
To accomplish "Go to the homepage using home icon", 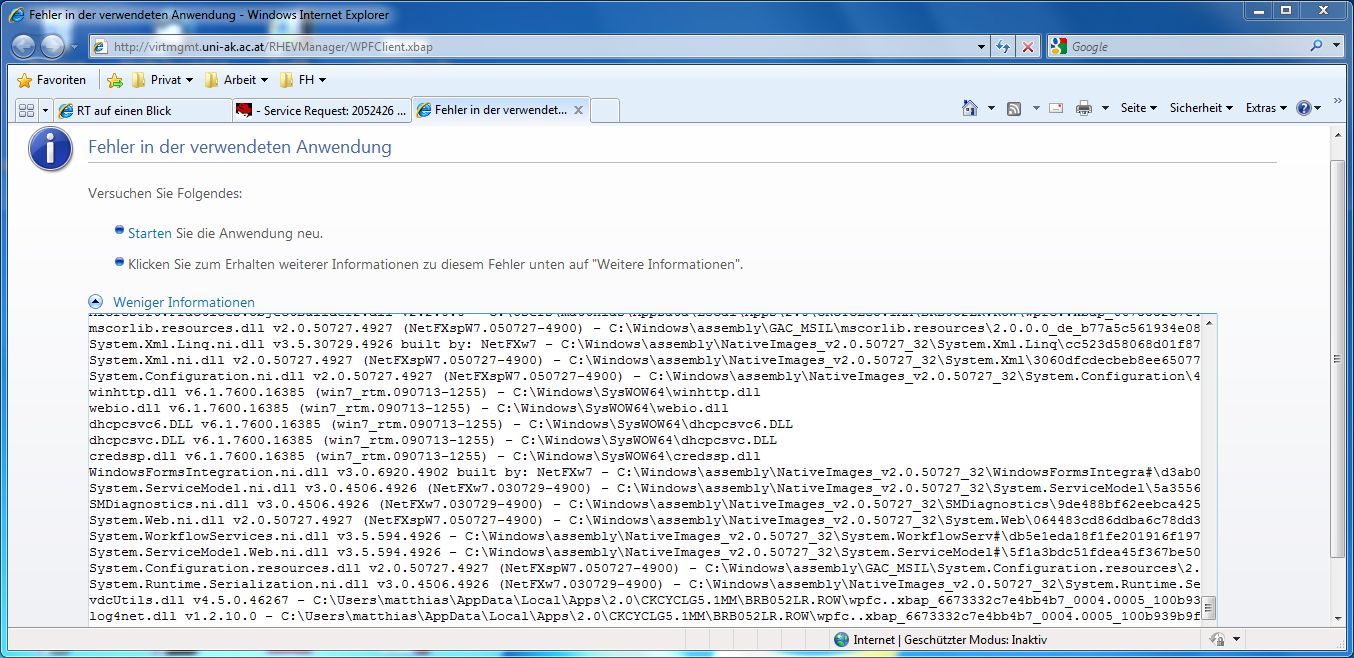I will point(971,106).
